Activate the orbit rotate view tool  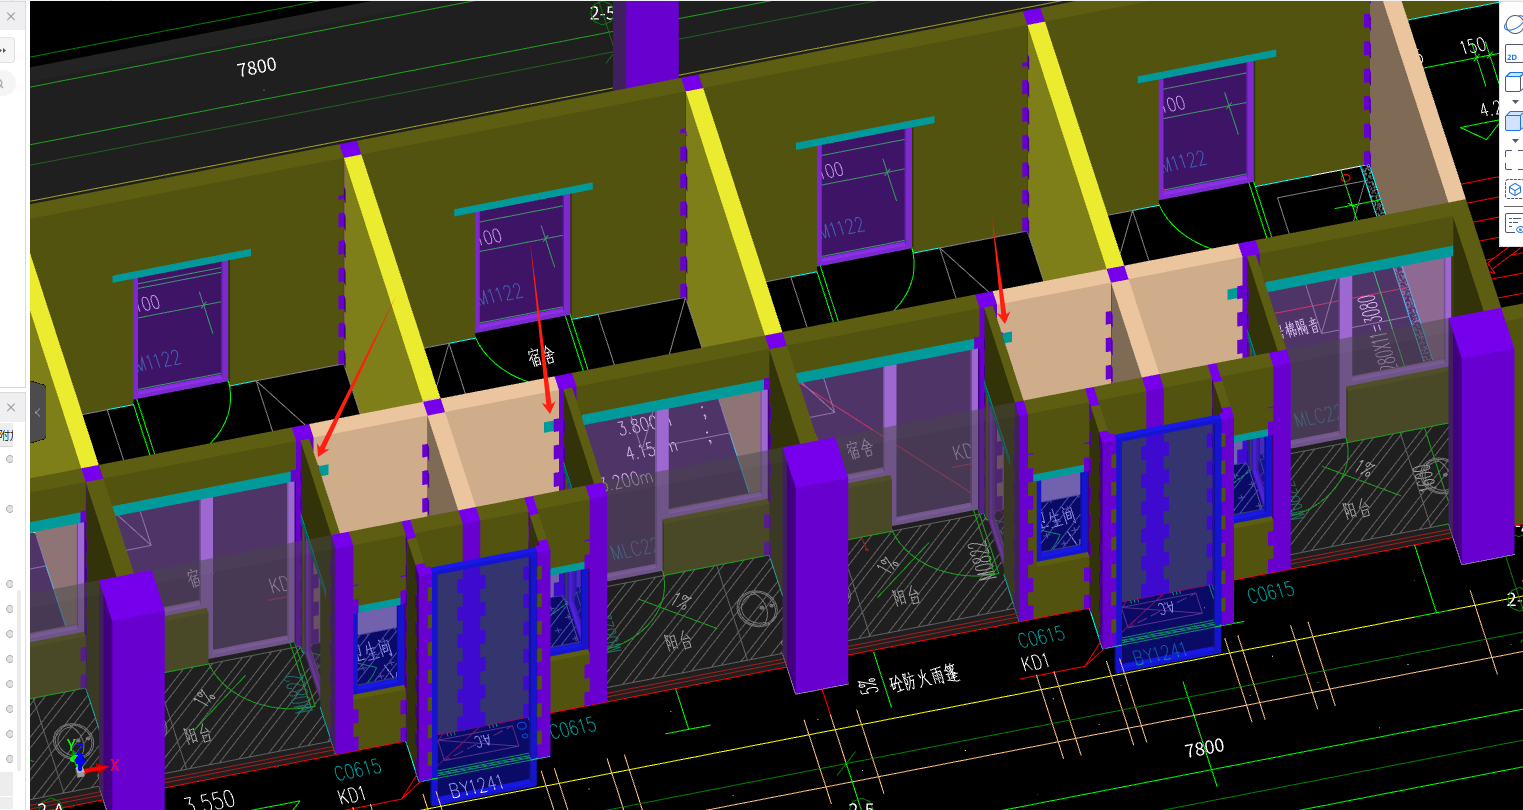point(1513,24)
